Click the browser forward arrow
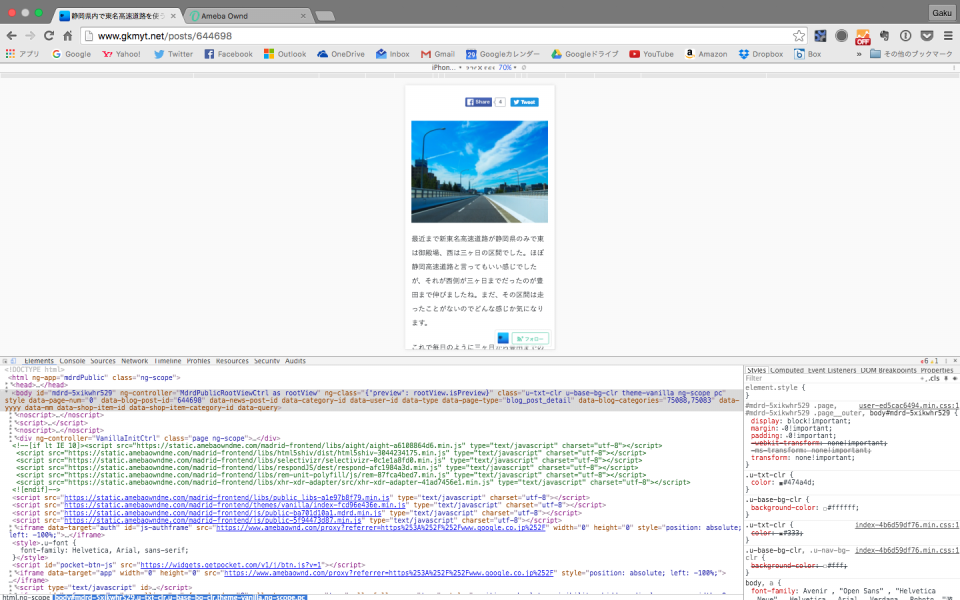Image resolution: width=960 pixels, height=600 pixels. [30, 36]
